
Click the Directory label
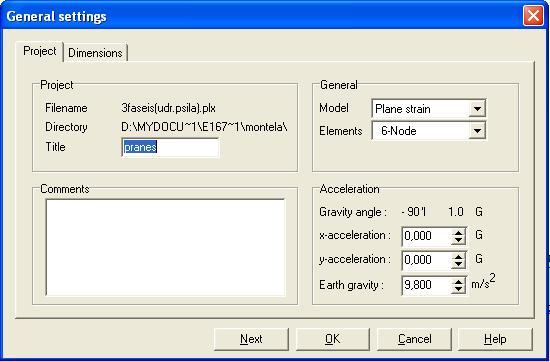point(66,127)
